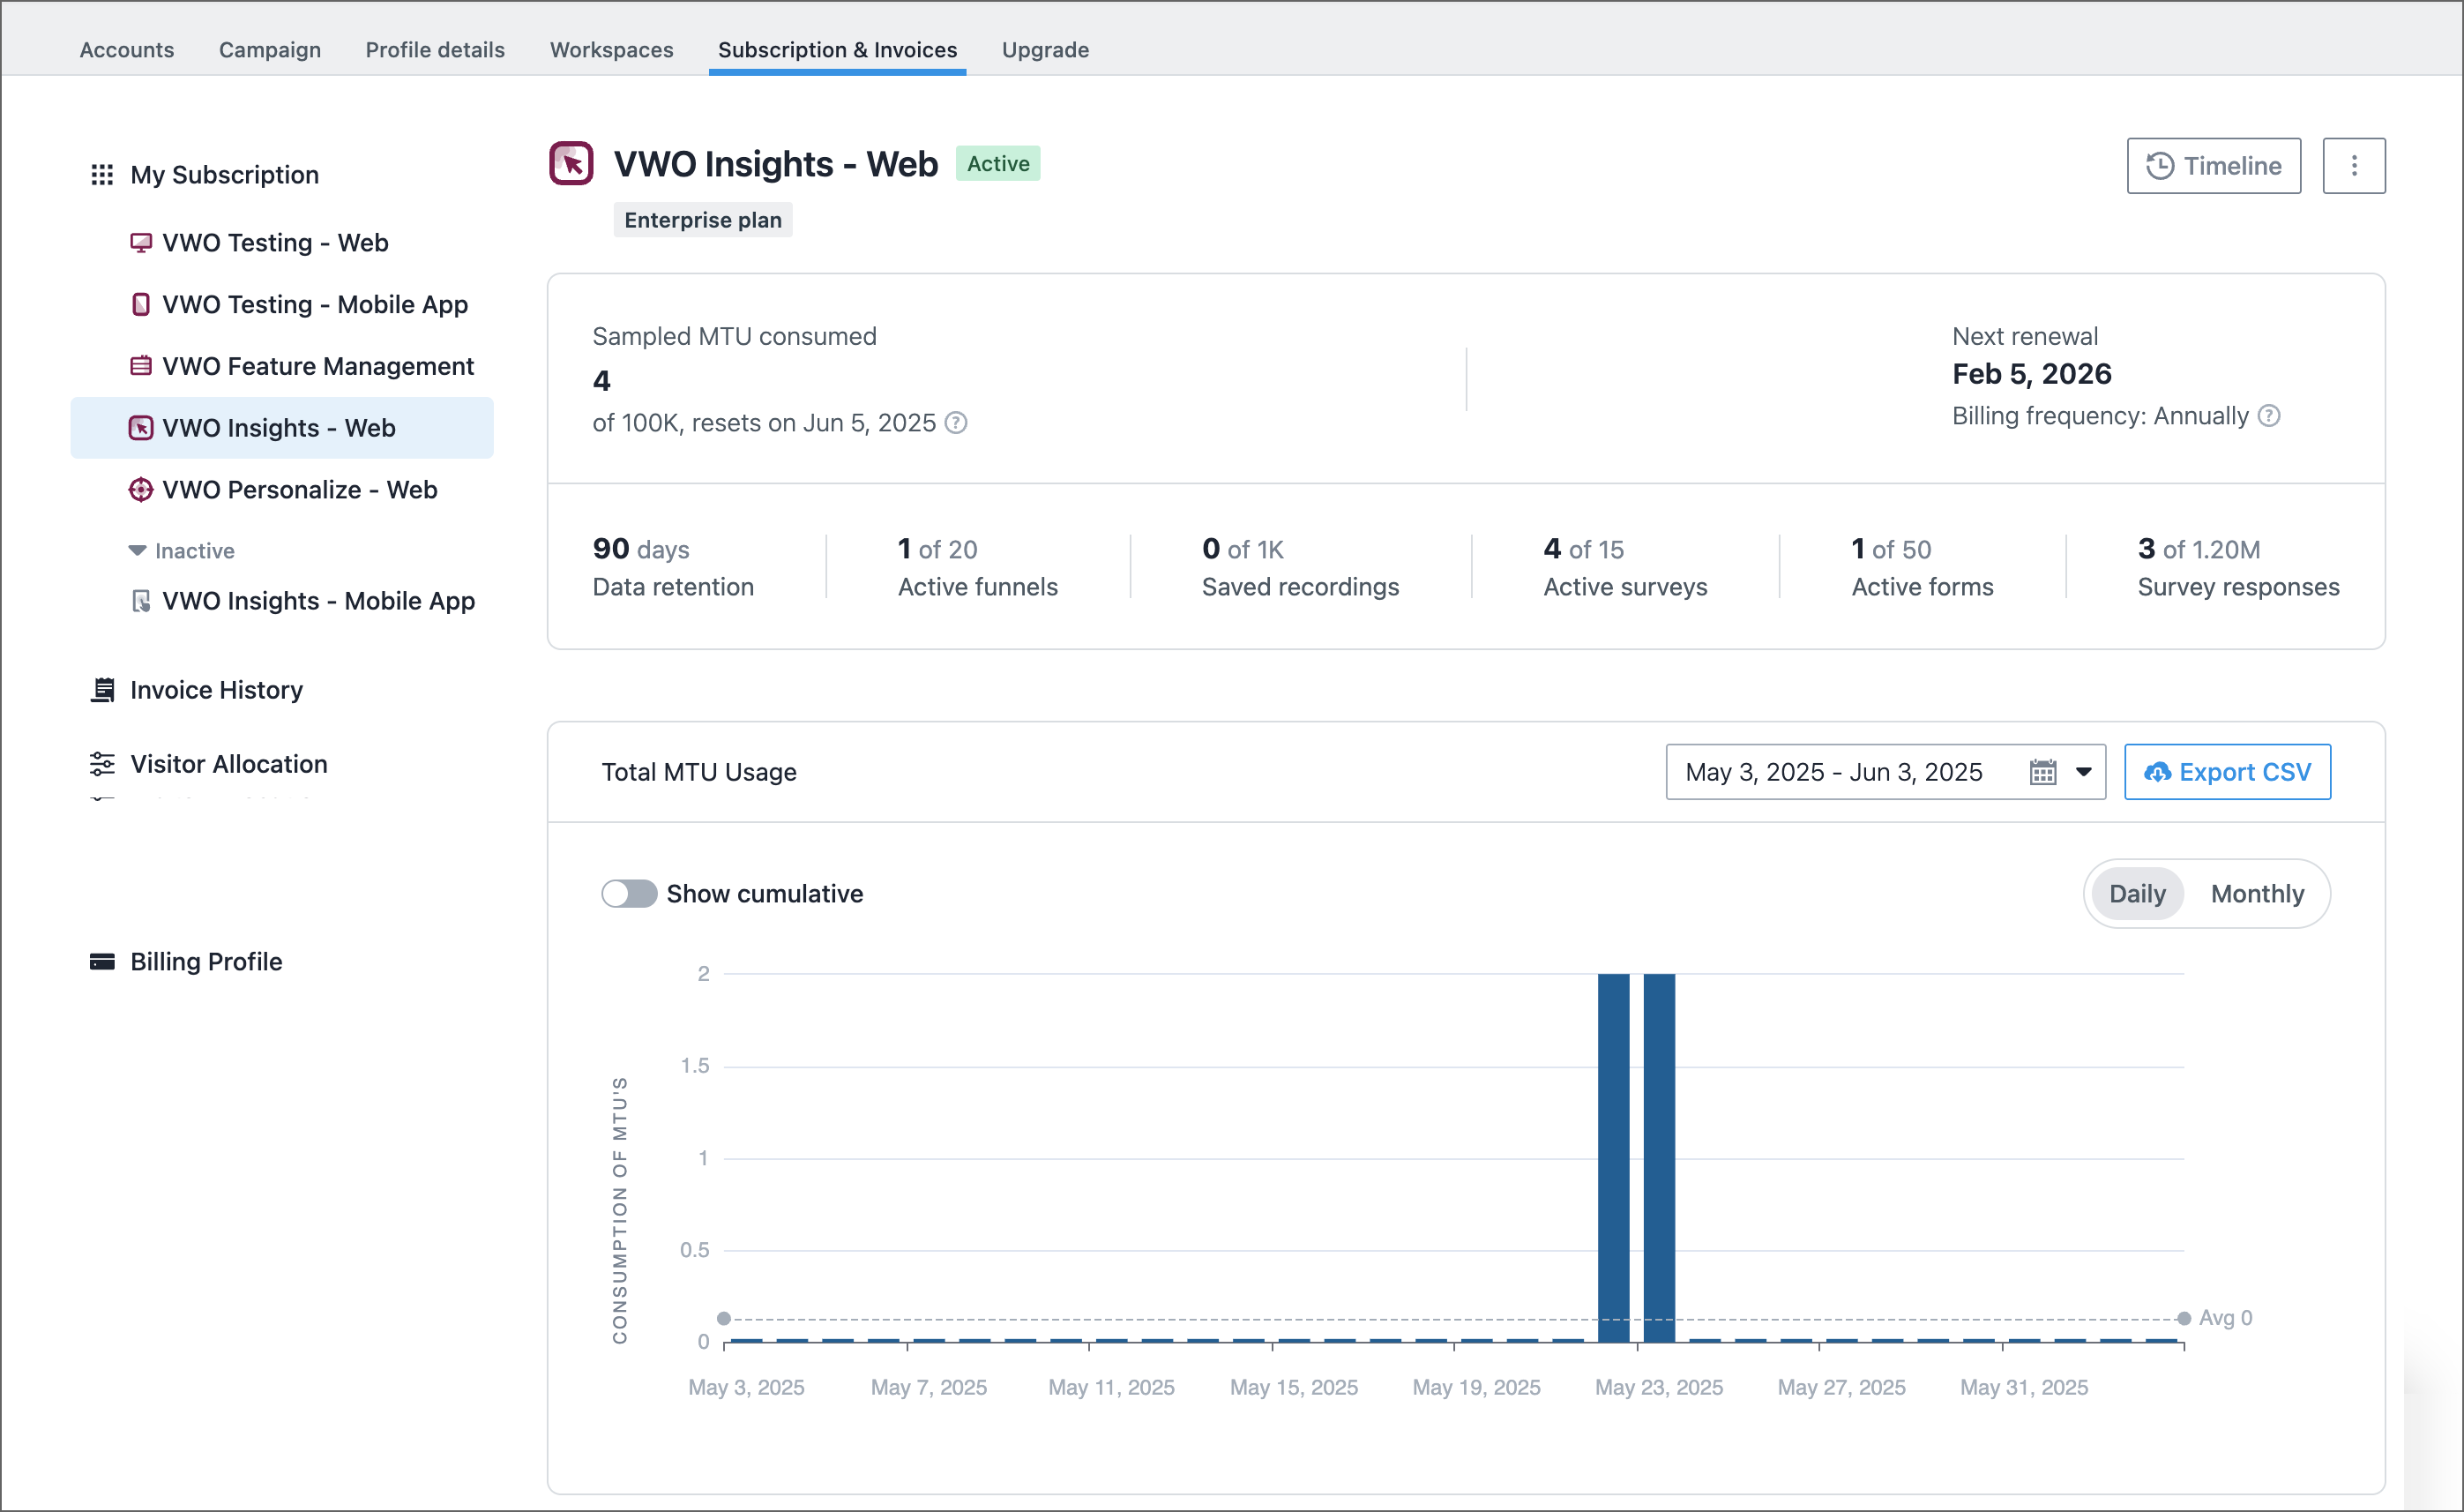Switch to the Campaign tab
The height and width of the screenshot is (1512, 2464).
coord(270,49)
